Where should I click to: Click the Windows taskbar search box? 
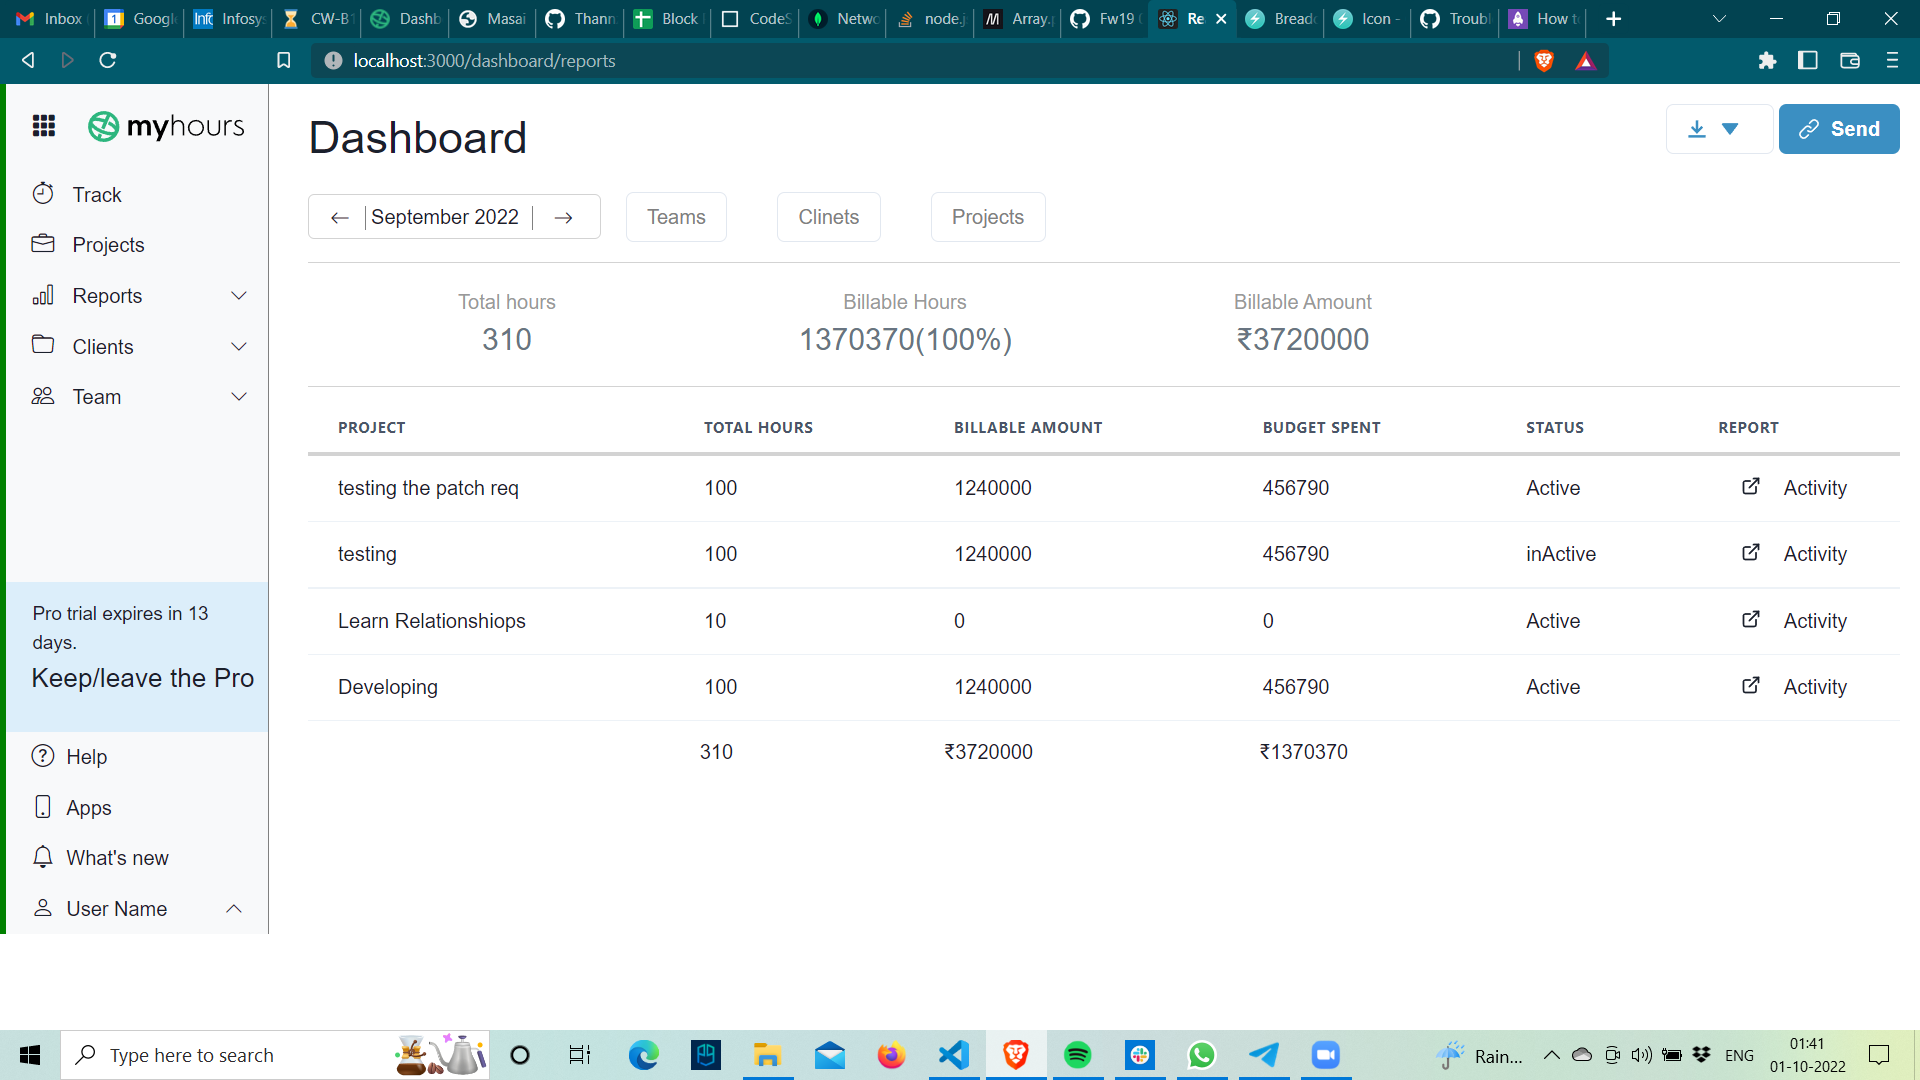point(230,1055)
